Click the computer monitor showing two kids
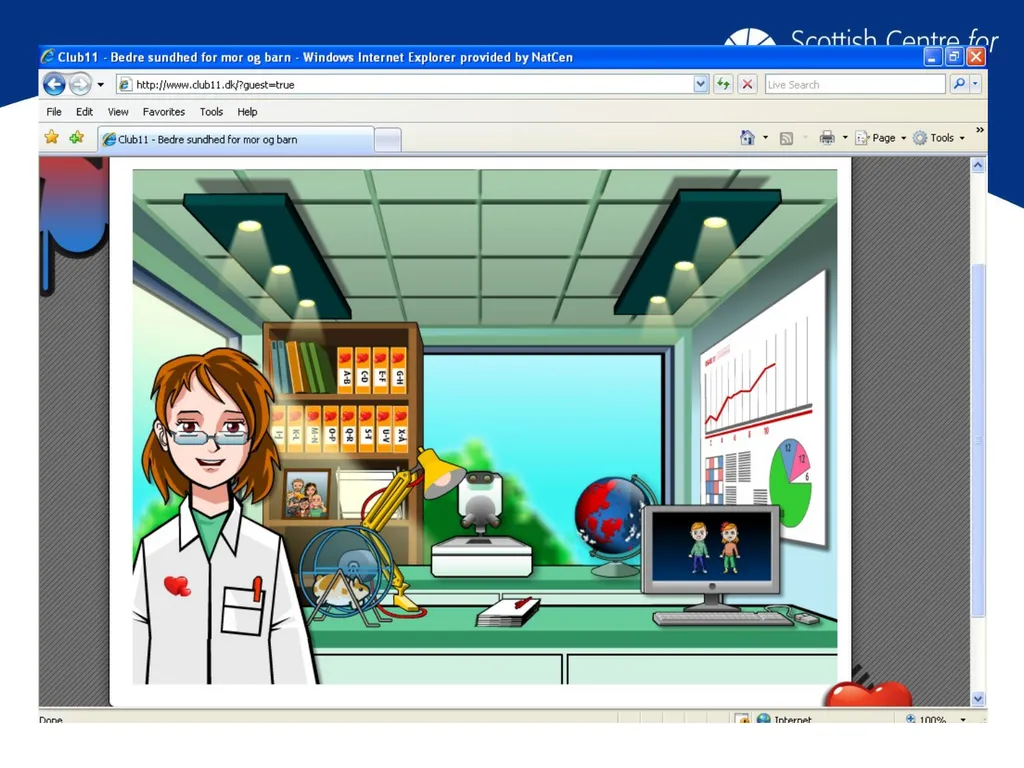This screenshot has height=768, width=1024. tap(711, 549)
